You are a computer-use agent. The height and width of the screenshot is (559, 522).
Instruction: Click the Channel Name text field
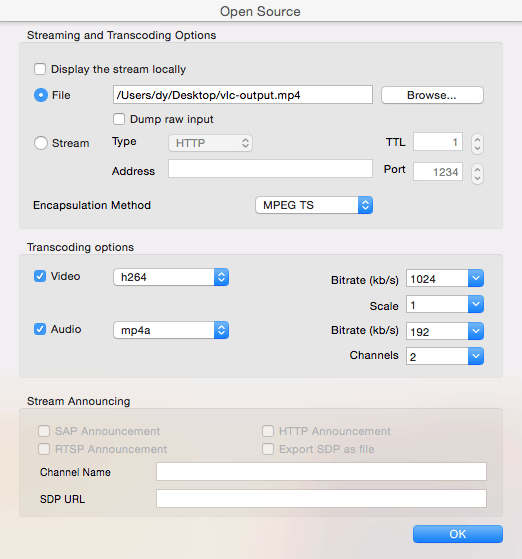(x=321, y=472)
